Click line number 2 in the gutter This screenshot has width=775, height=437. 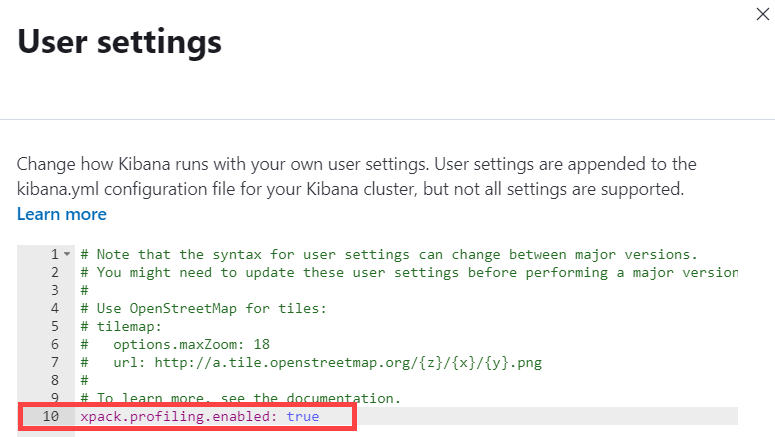(x=55, y=272)
